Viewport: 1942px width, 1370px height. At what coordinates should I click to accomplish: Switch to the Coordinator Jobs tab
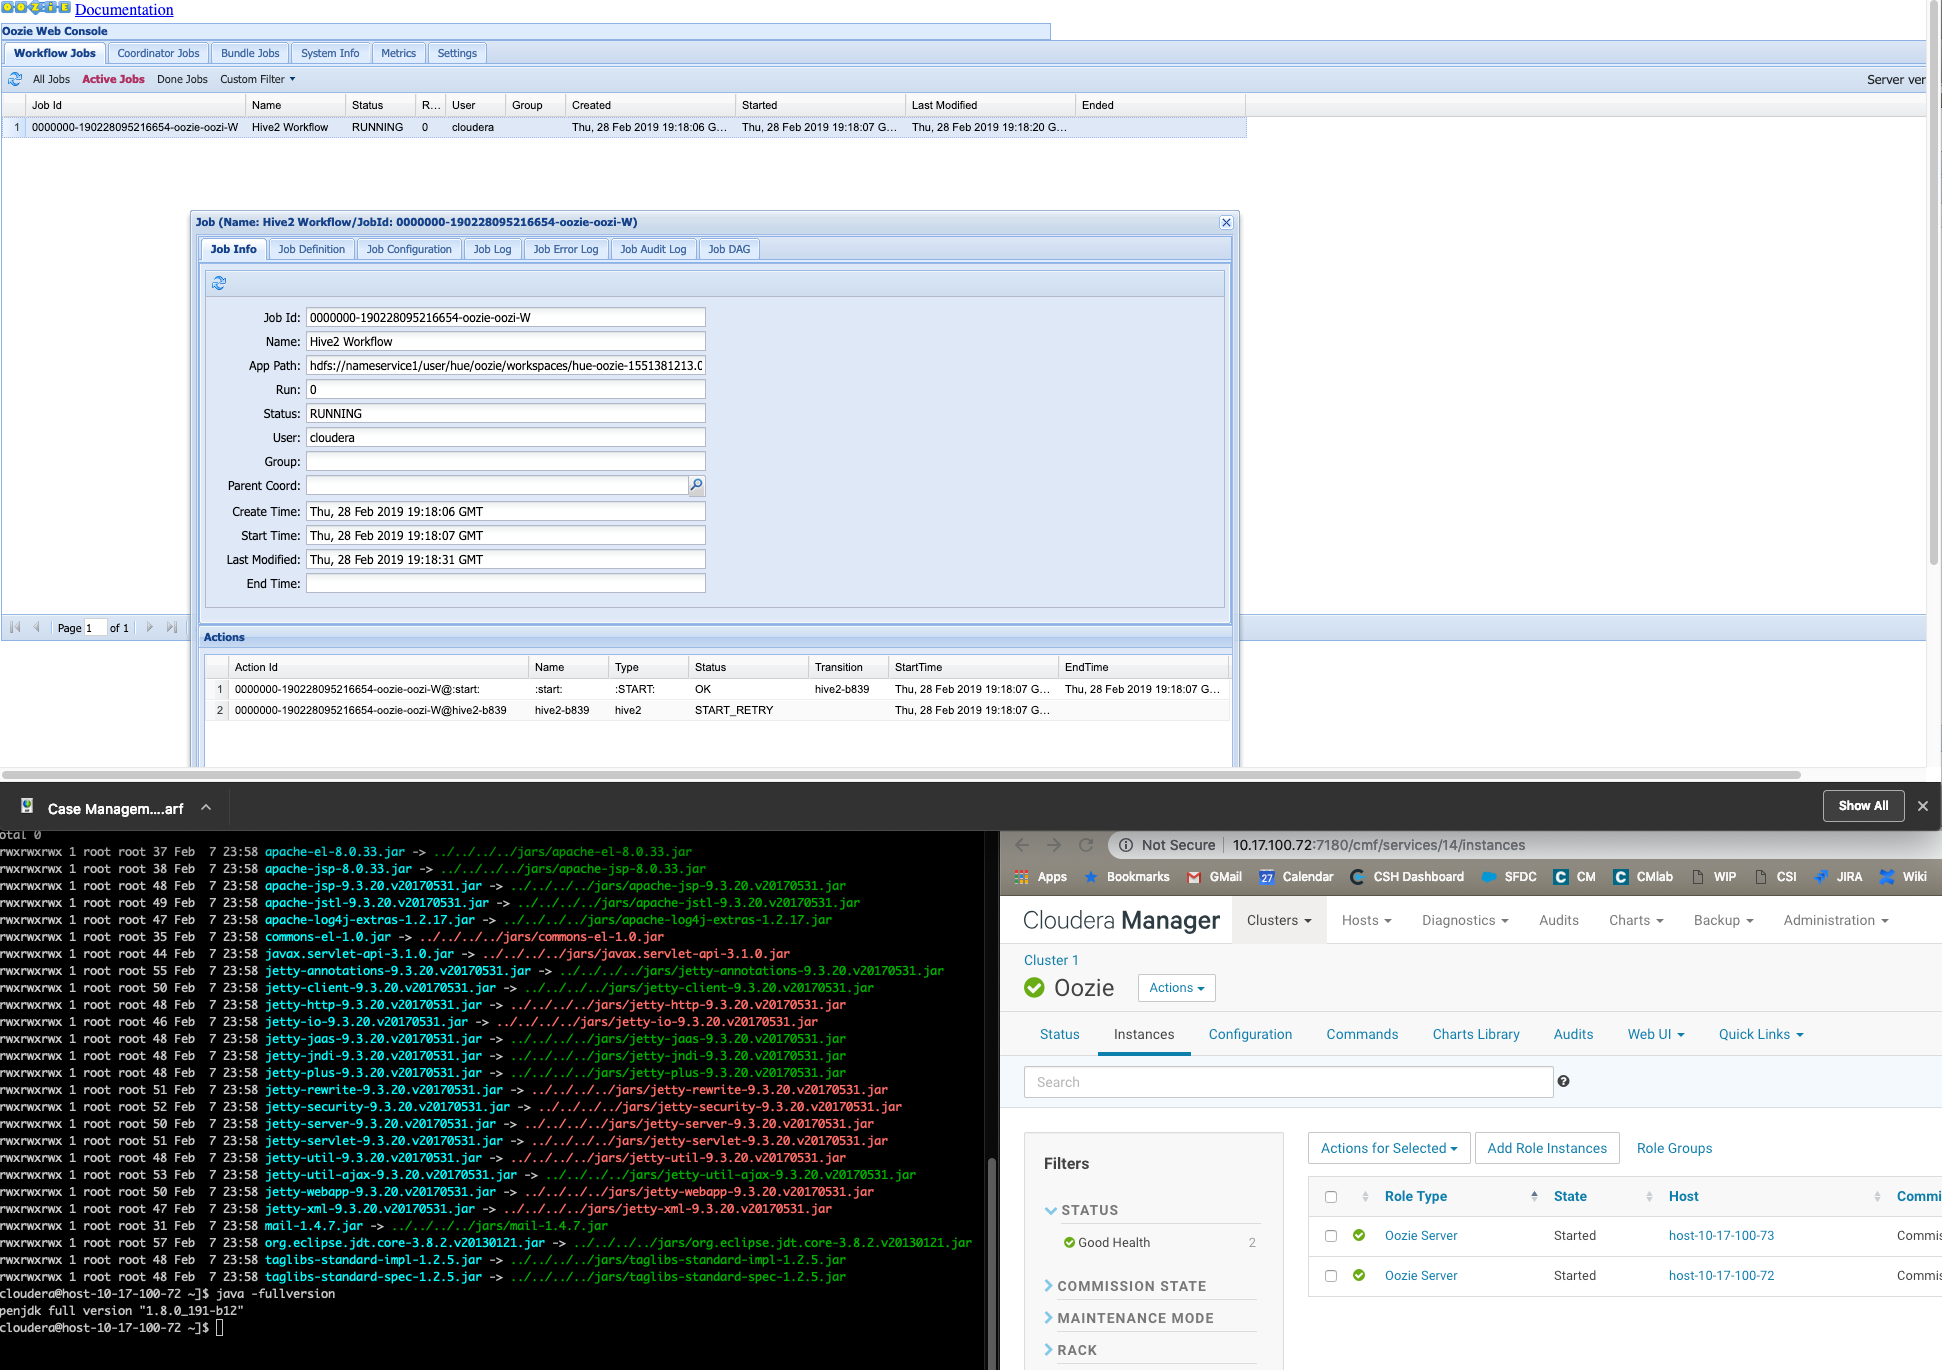157,52
